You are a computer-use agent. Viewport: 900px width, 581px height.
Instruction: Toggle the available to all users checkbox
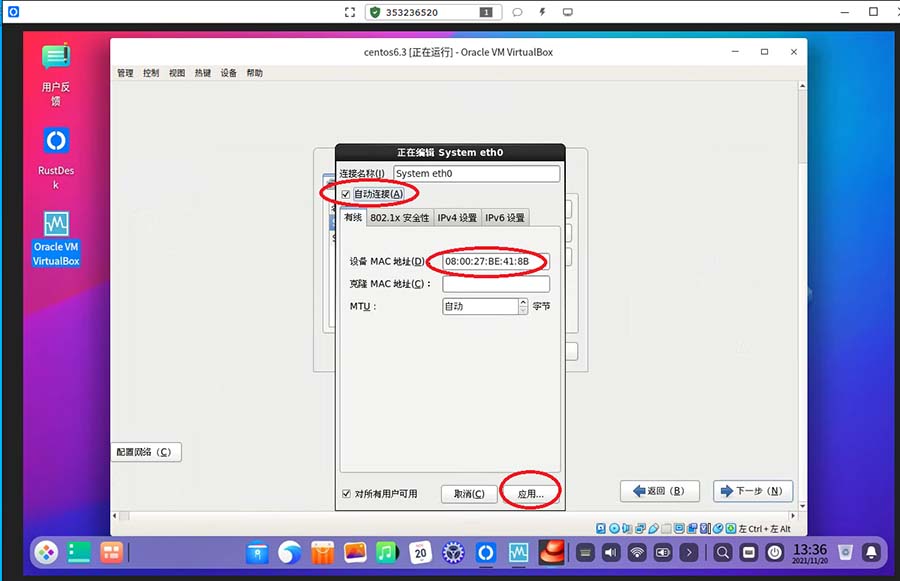pos(346,494)
